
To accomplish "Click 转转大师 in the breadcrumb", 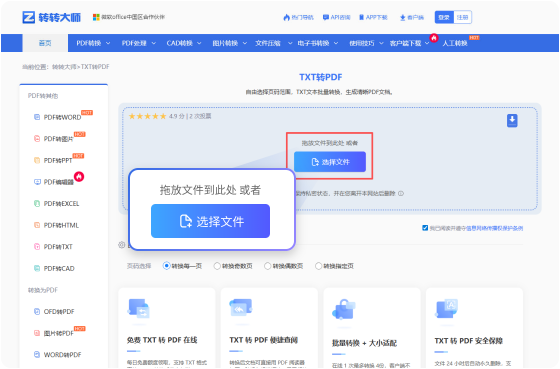I will coord(64,67).
